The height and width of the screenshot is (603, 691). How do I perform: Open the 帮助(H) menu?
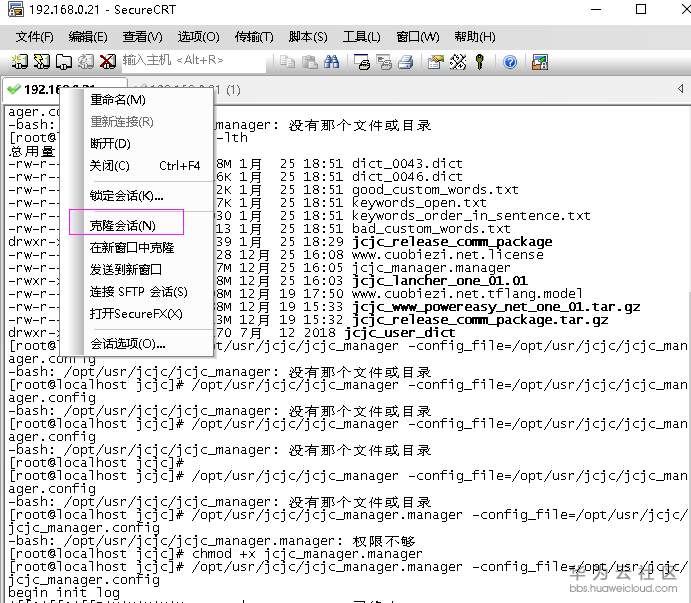pos(475,37)
